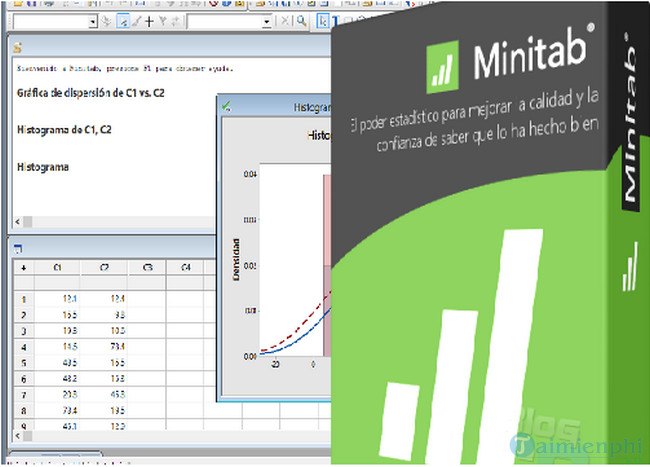Select the C4 column header in worksheet

(185, 267)
